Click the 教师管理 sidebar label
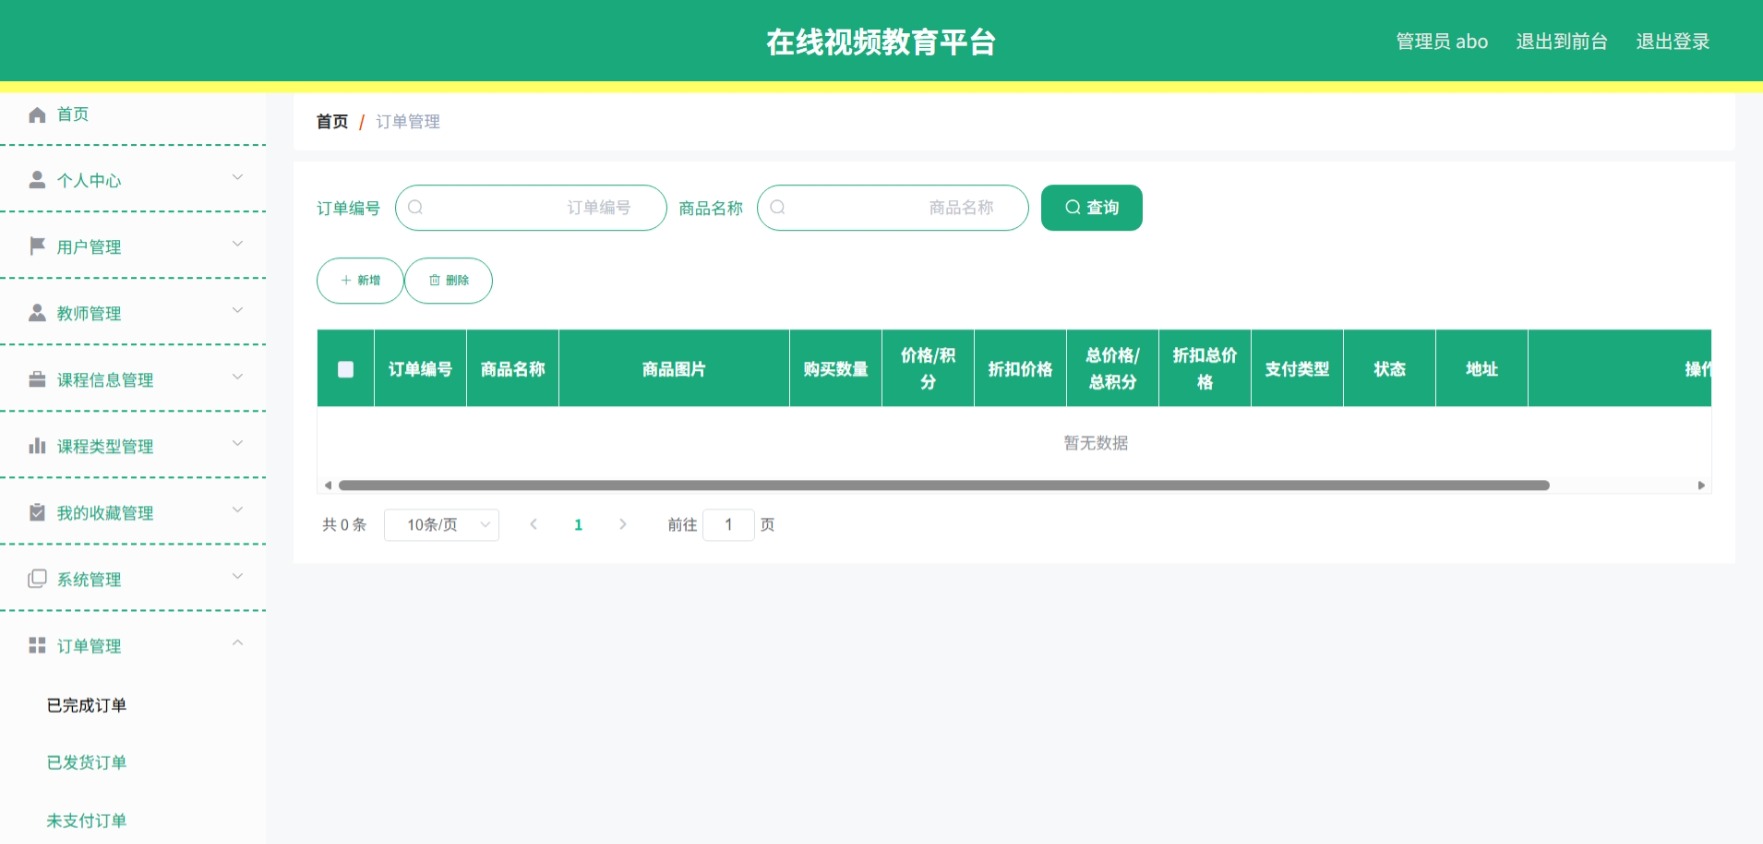The height and width of the screenshot is (844, 1763). (89, 313)
